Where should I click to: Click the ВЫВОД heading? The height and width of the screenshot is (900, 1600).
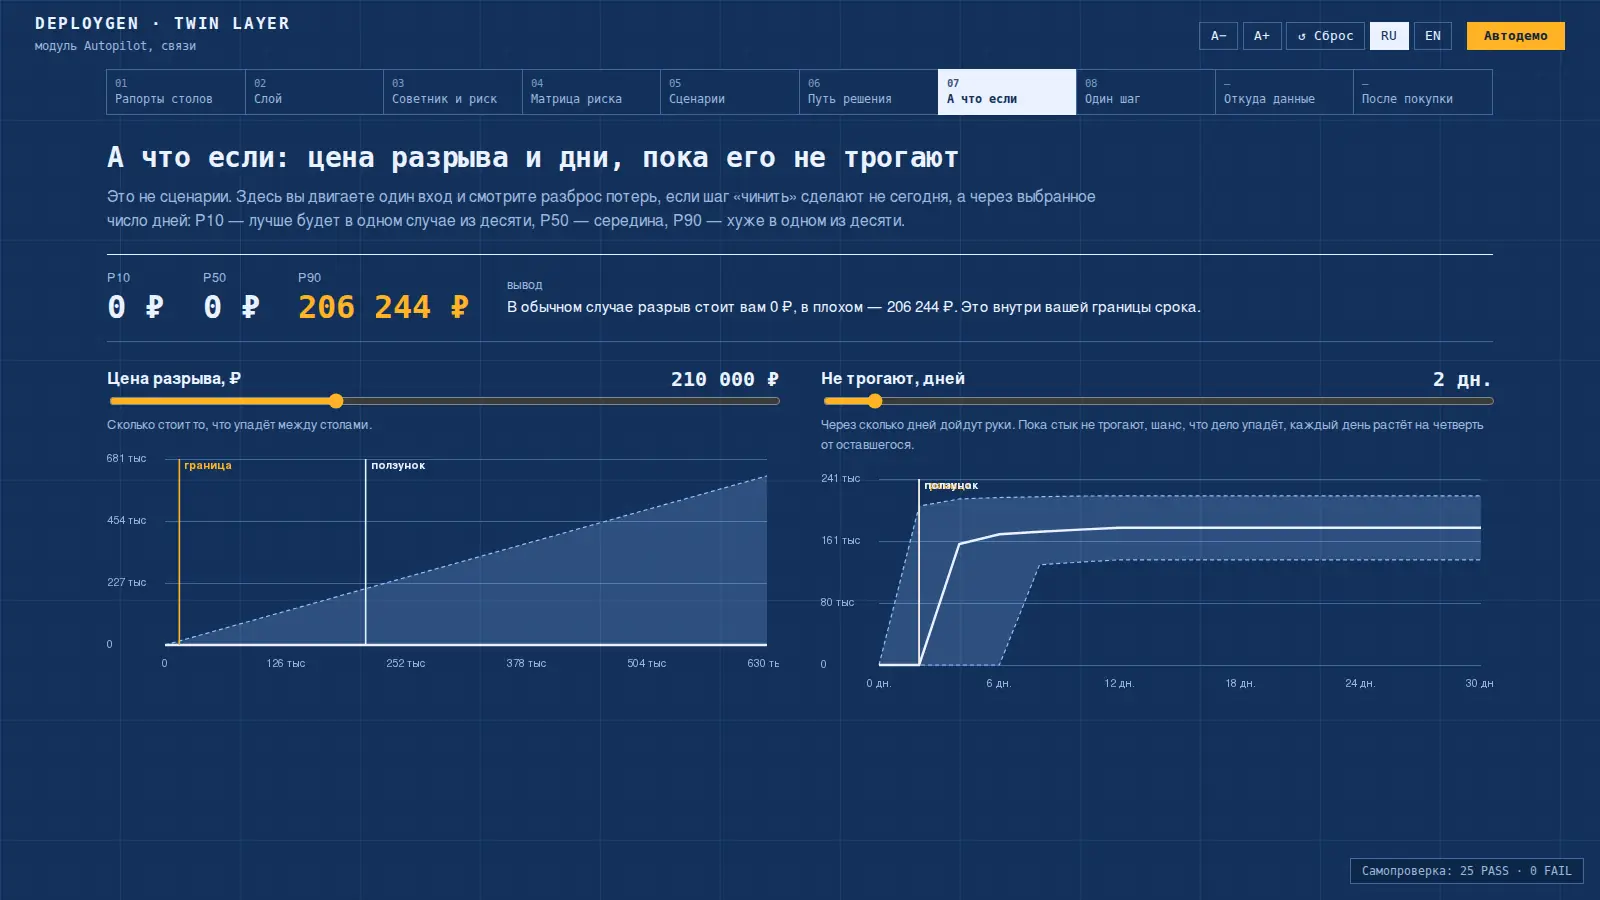click(525, 286)
